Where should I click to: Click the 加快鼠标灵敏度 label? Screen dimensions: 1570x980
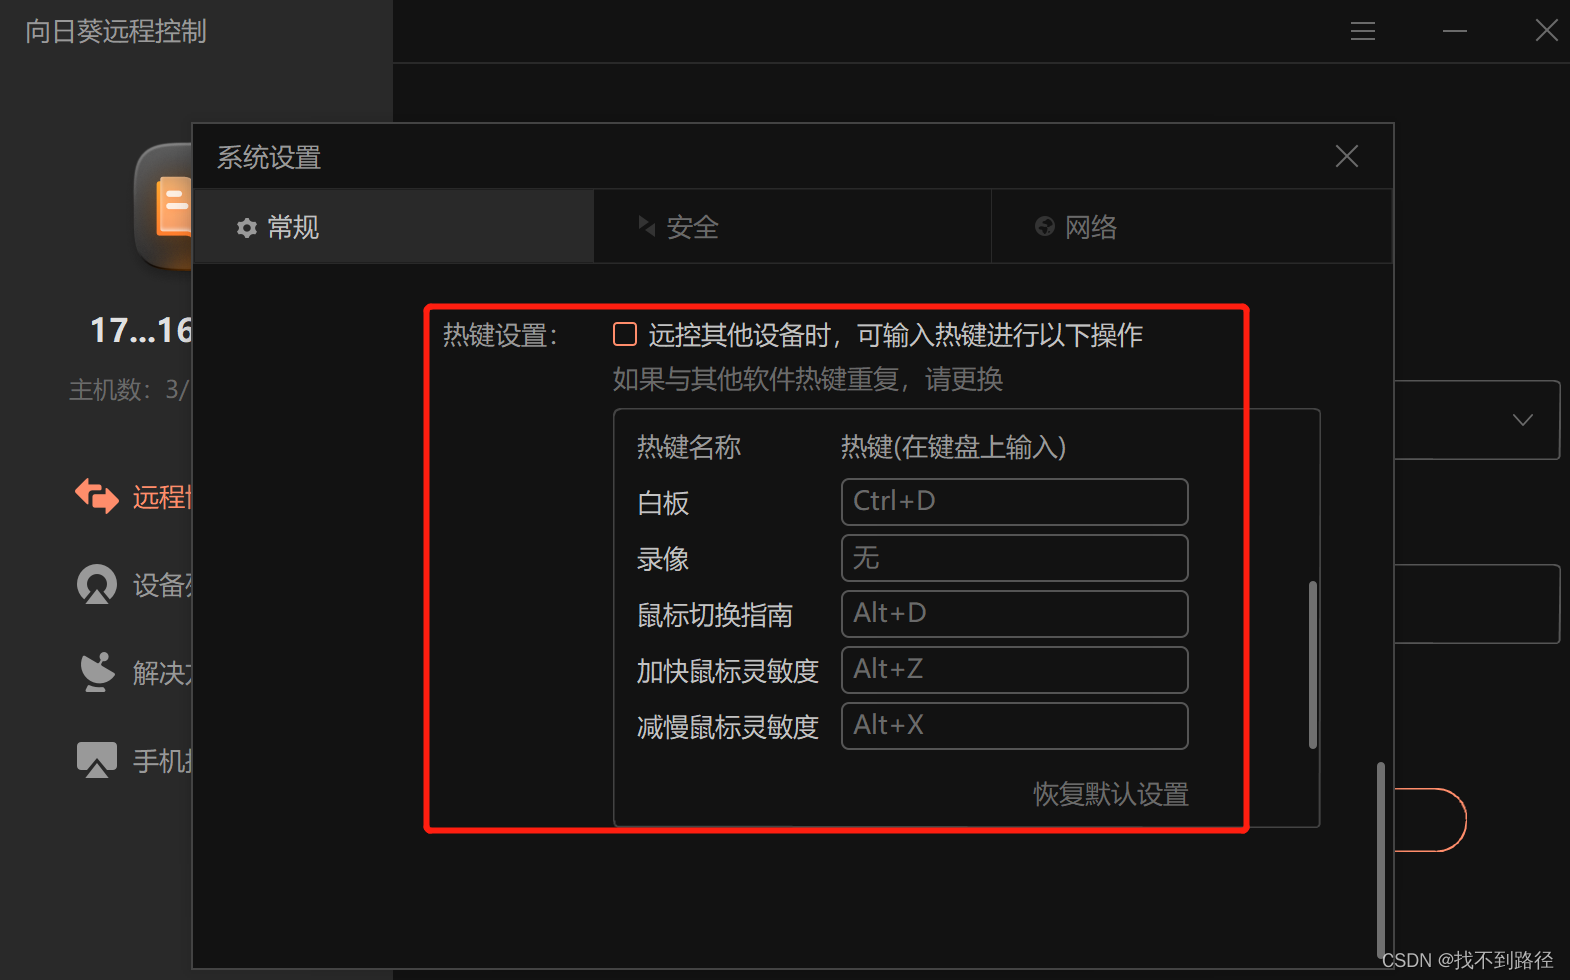(x=728, y=671)
